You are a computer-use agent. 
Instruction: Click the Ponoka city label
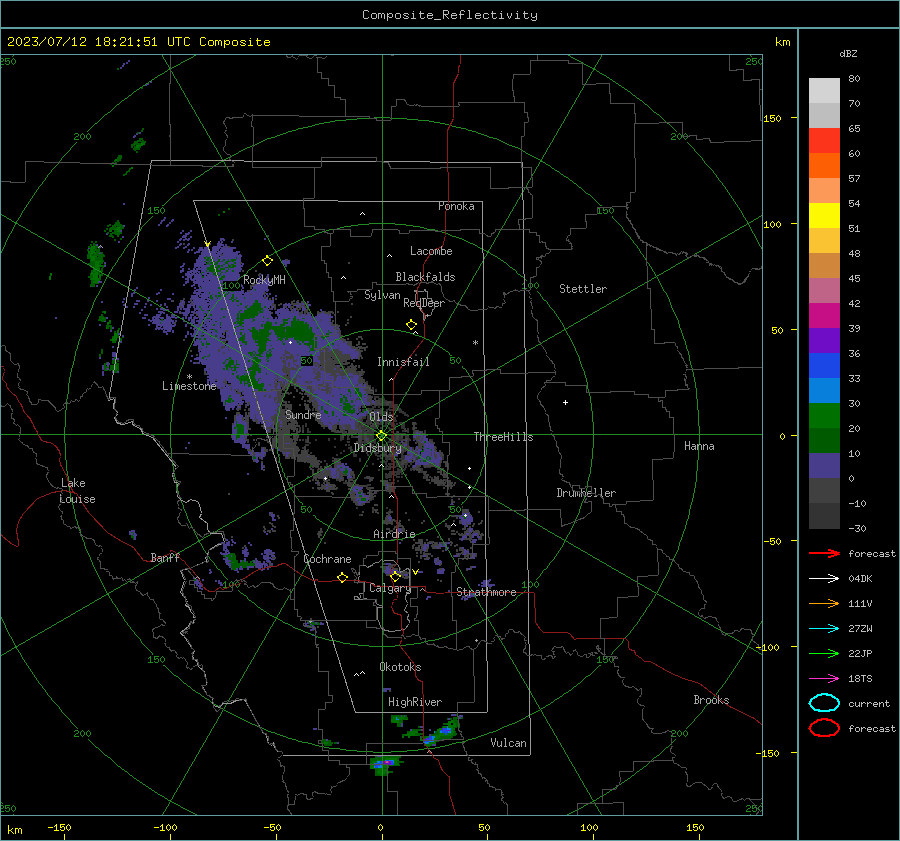tap(456, 206)
